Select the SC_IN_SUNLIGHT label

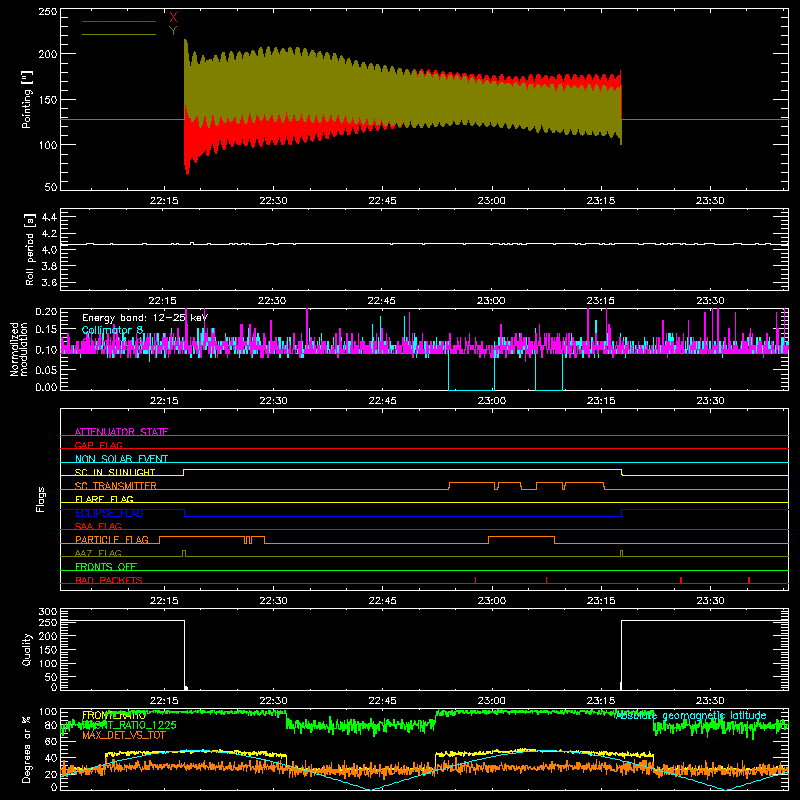pos(115,472)
